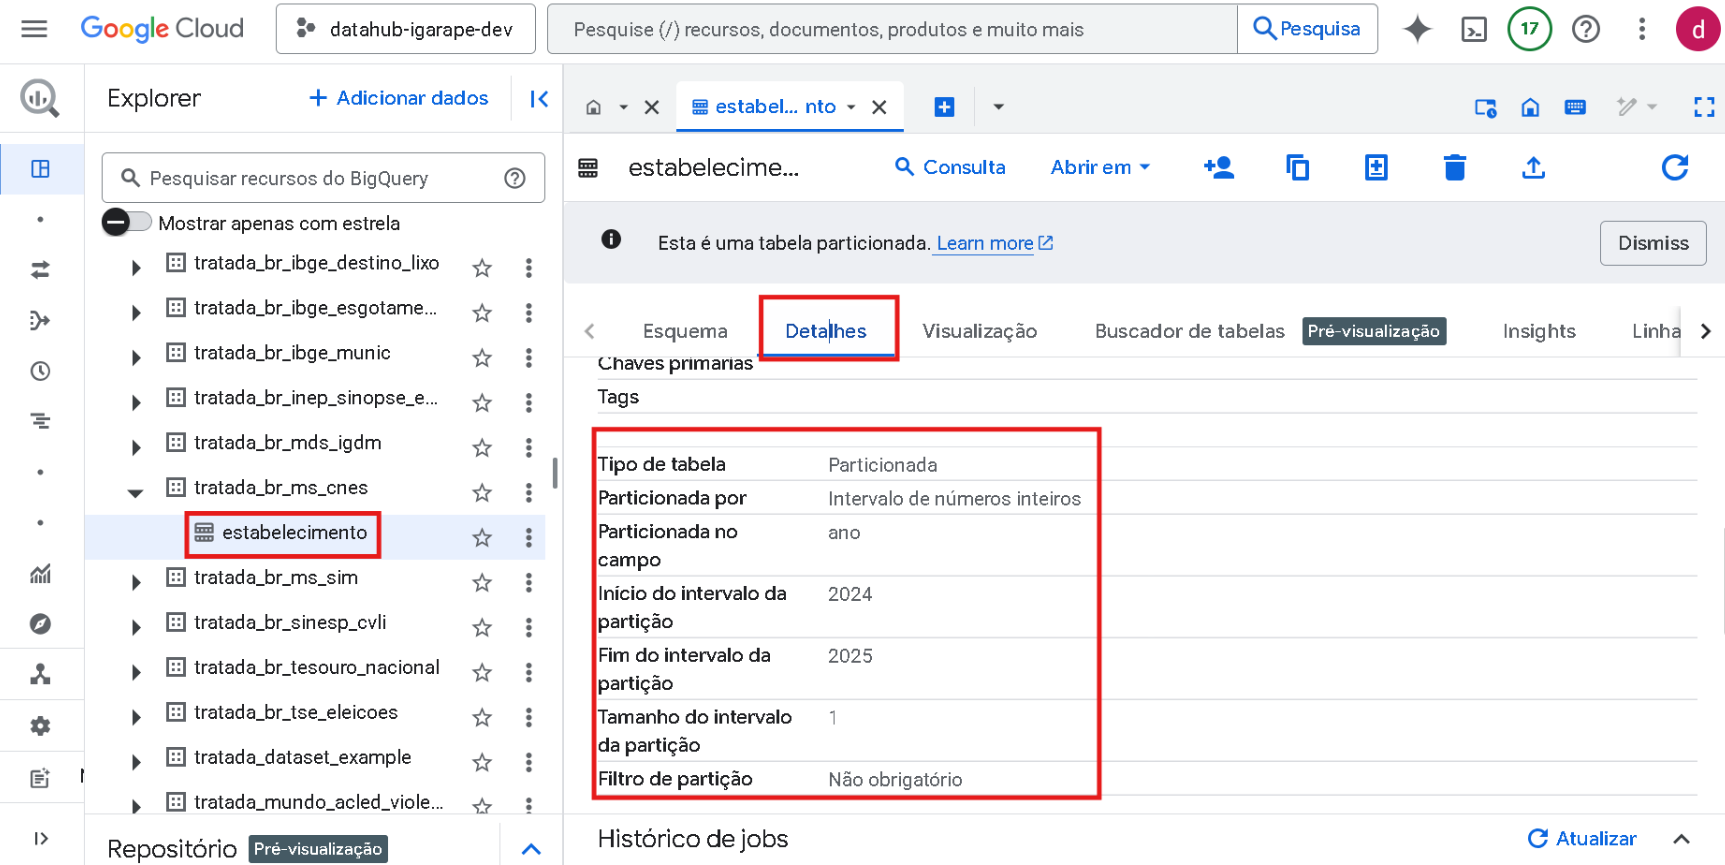Image resolution: width=1725 pixels, height=865 pixels.
Task: Click the BigQuery resource search field
Action: point(320,178)
